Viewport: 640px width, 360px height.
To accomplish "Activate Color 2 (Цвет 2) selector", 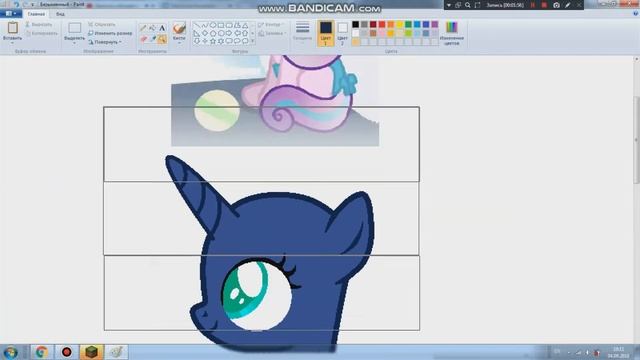I will tap(342, 33).
